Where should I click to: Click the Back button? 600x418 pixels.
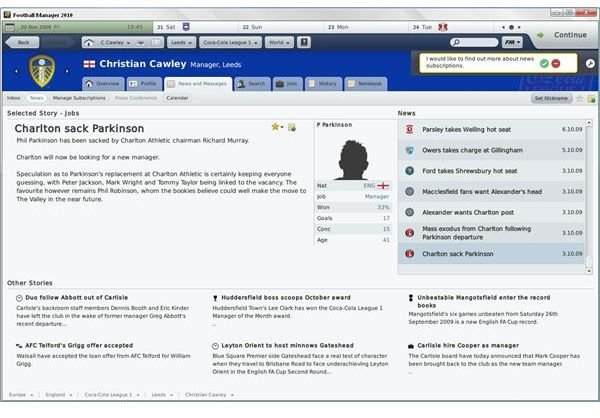point(23,42)
